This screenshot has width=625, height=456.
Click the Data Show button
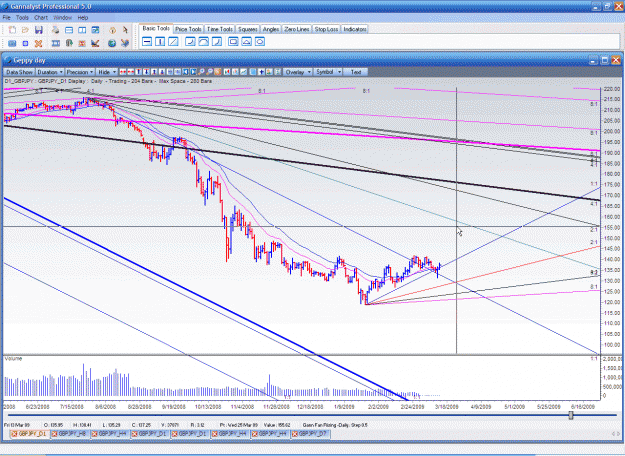(x=19, y=72)
